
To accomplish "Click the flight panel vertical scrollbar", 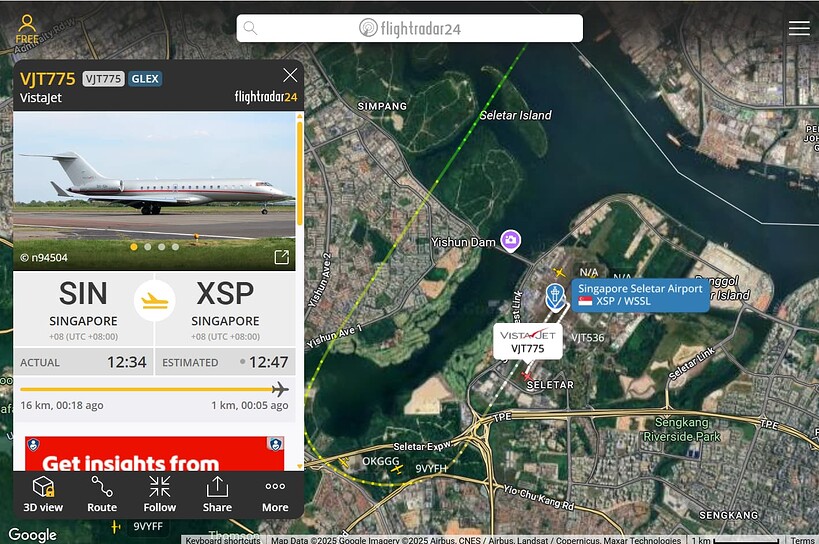I will (x=300, y=170).
